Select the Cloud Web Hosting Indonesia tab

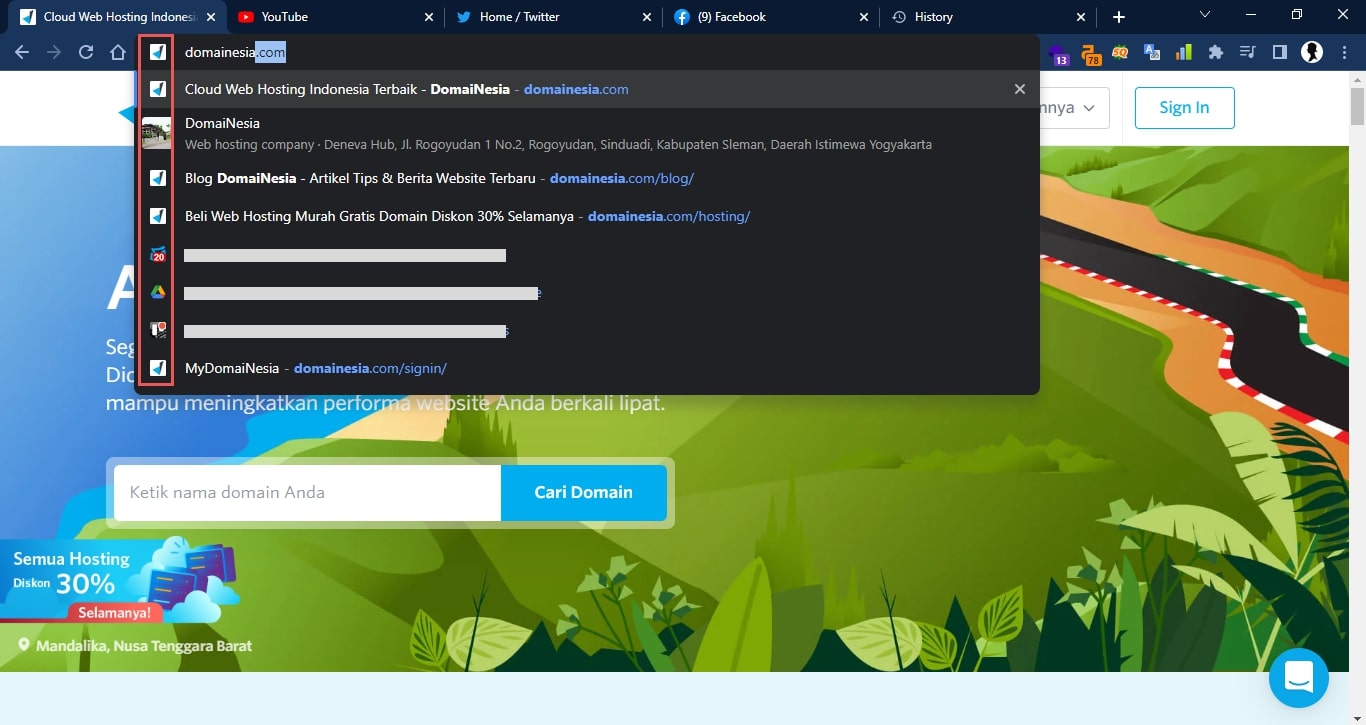[117, 17]
